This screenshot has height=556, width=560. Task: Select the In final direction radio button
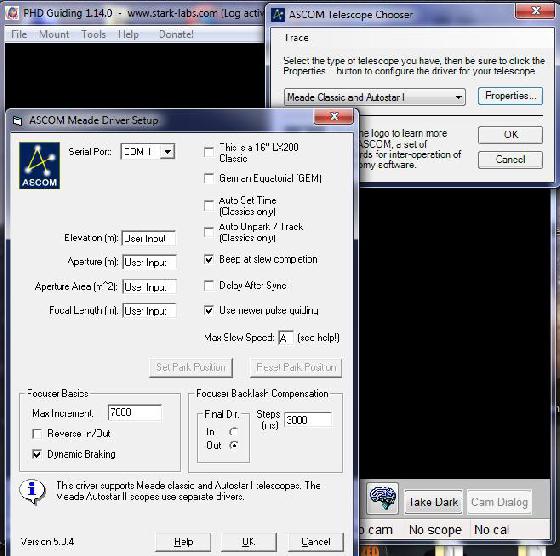point(234,432)
